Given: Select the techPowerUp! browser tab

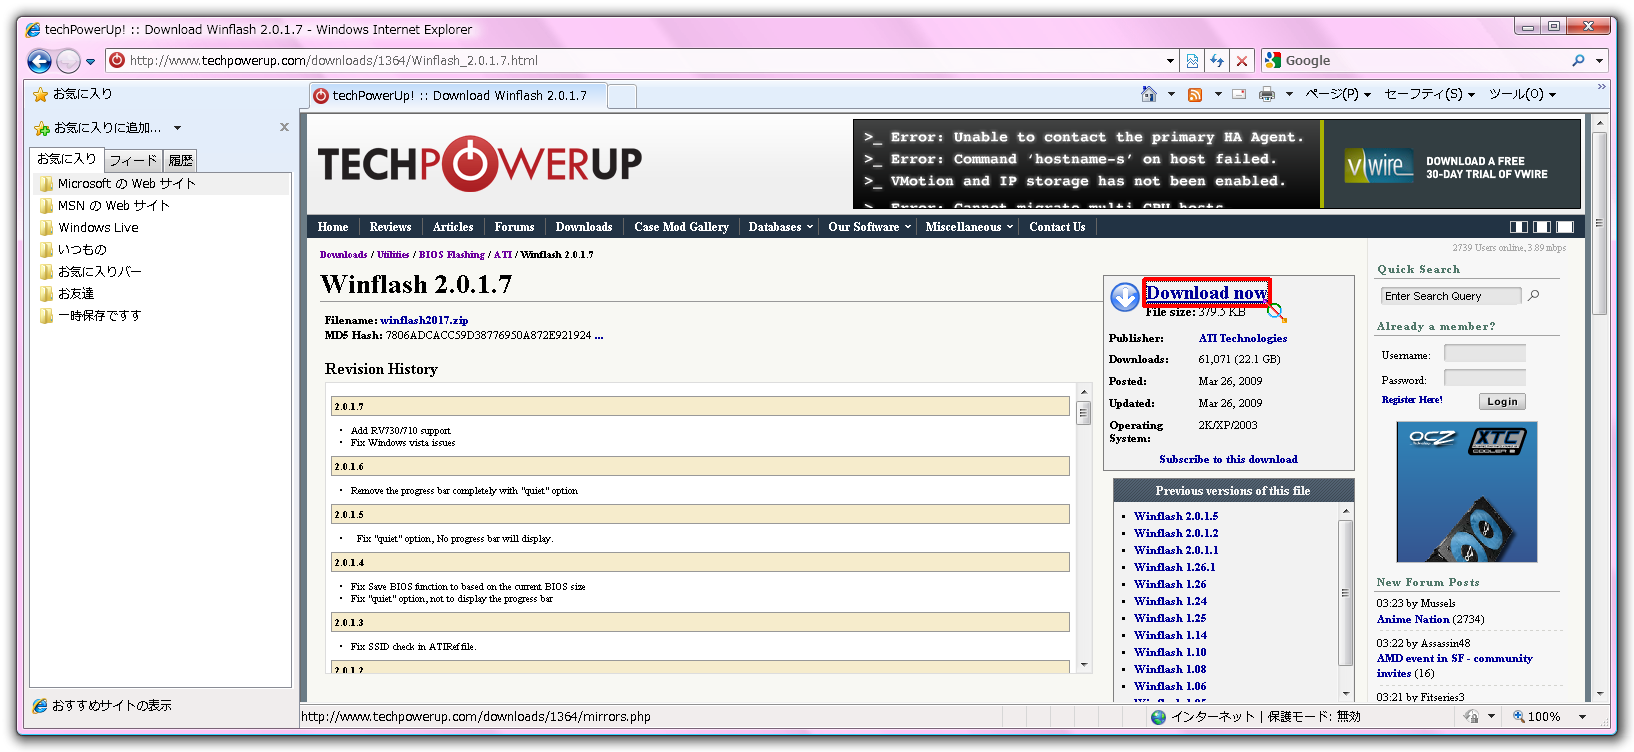Looking at the screenshot, I should [x=458, y=96].
